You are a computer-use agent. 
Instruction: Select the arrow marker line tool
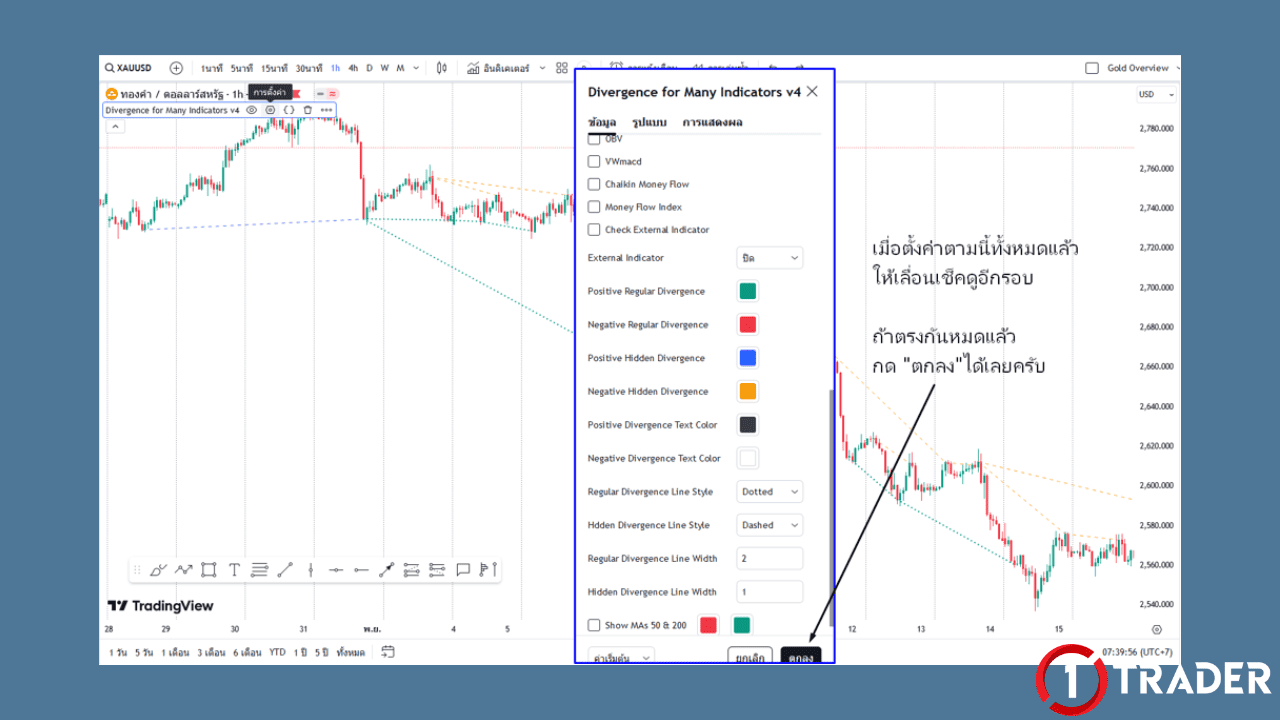coord(386,570)
